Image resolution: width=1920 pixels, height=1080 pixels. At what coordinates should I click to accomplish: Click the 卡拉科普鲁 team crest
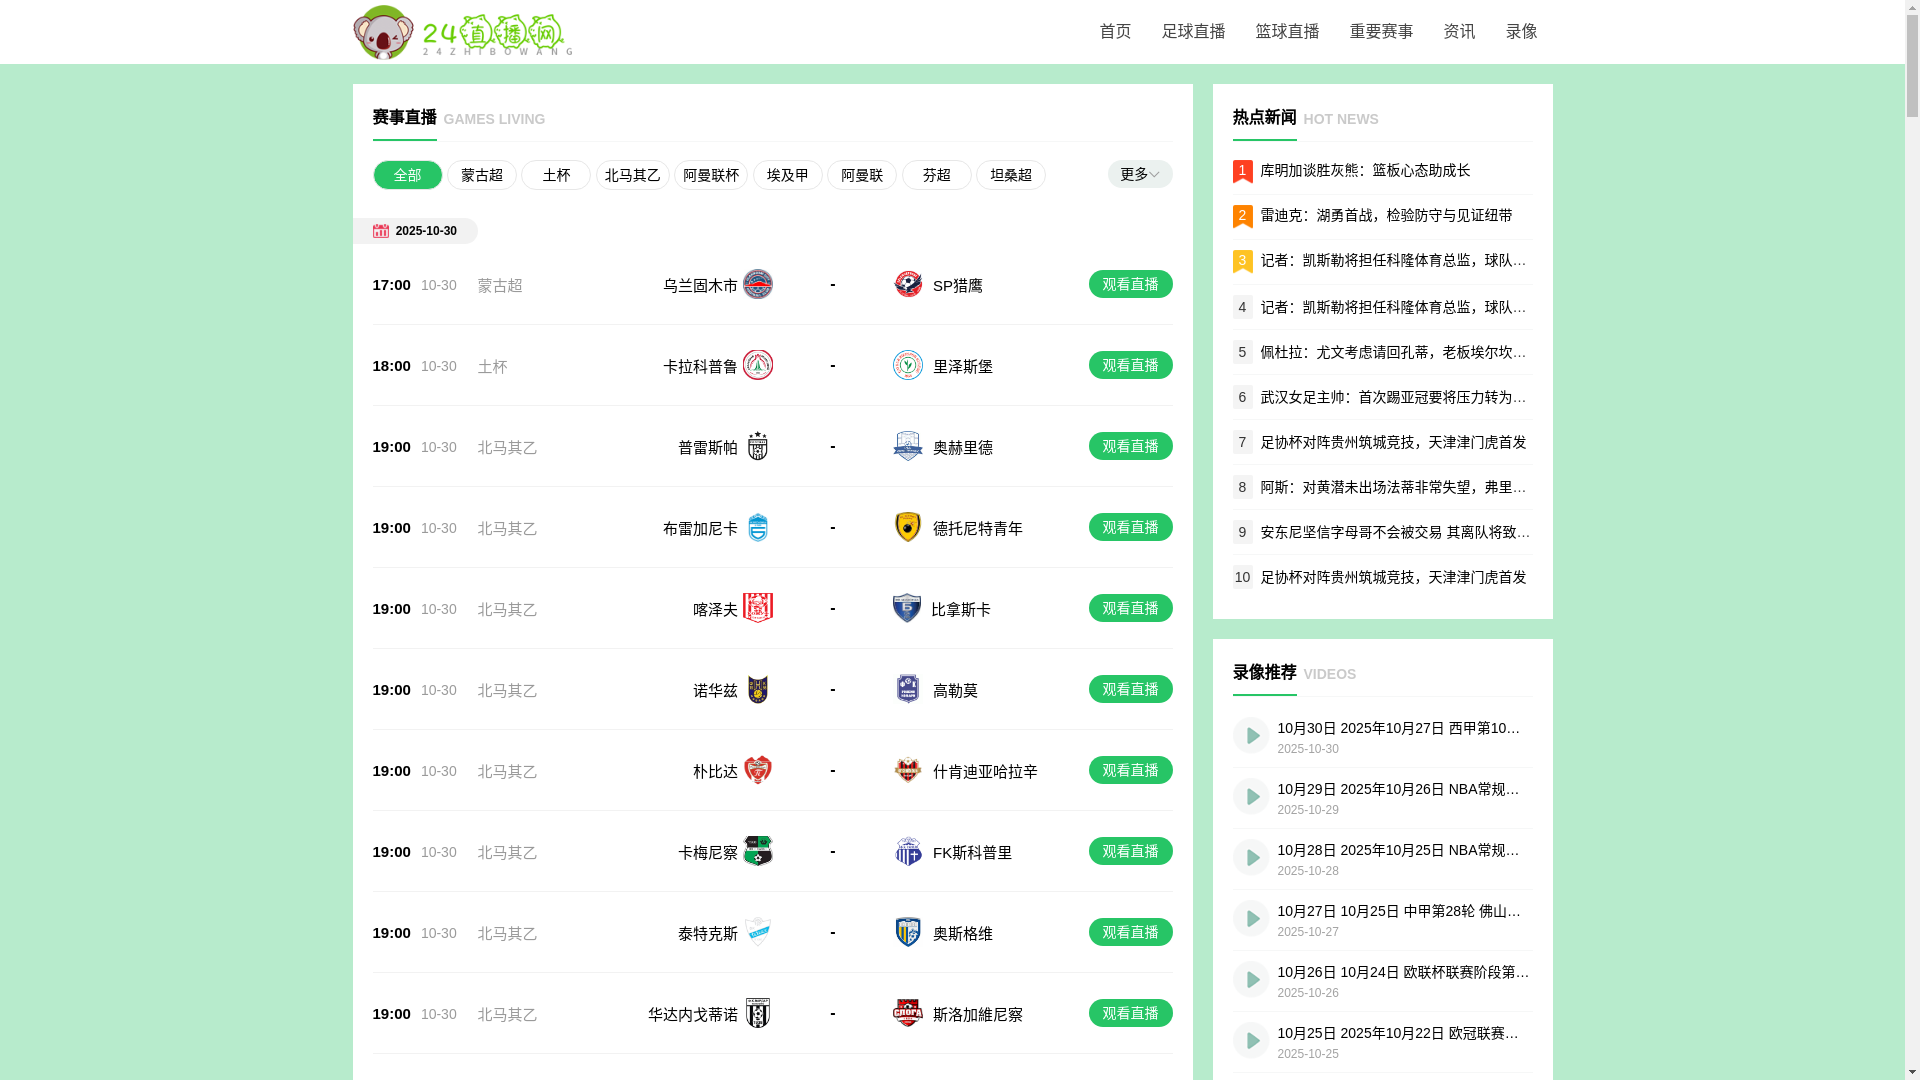pos(758,365)
